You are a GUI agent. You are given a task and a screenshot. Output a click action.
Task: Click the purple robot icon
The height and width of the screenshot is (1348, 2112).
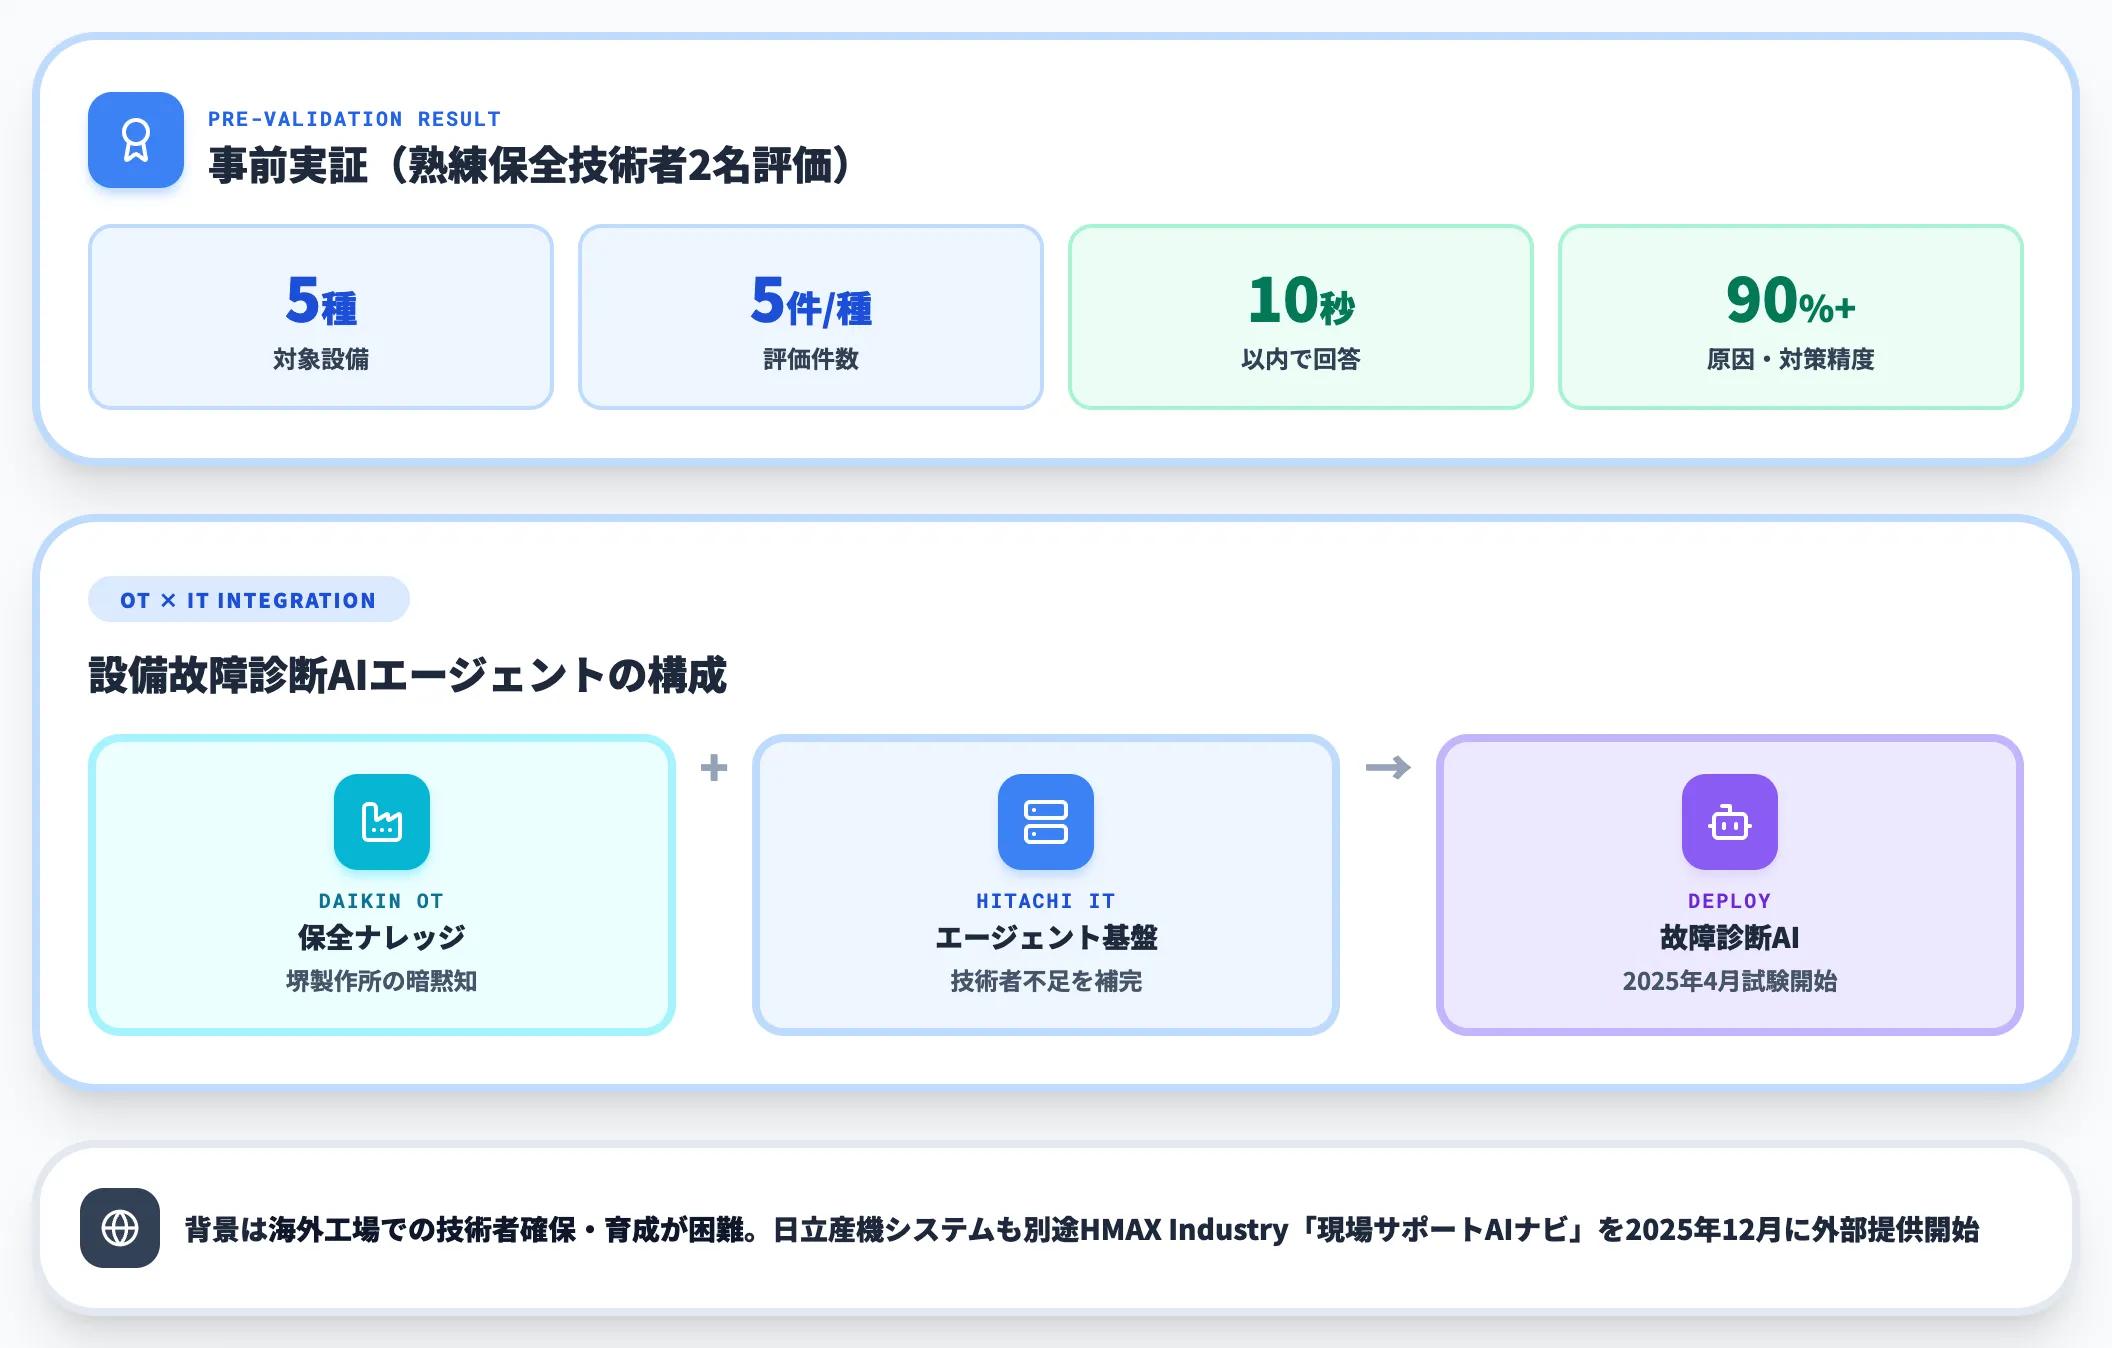coord(1730,822)
